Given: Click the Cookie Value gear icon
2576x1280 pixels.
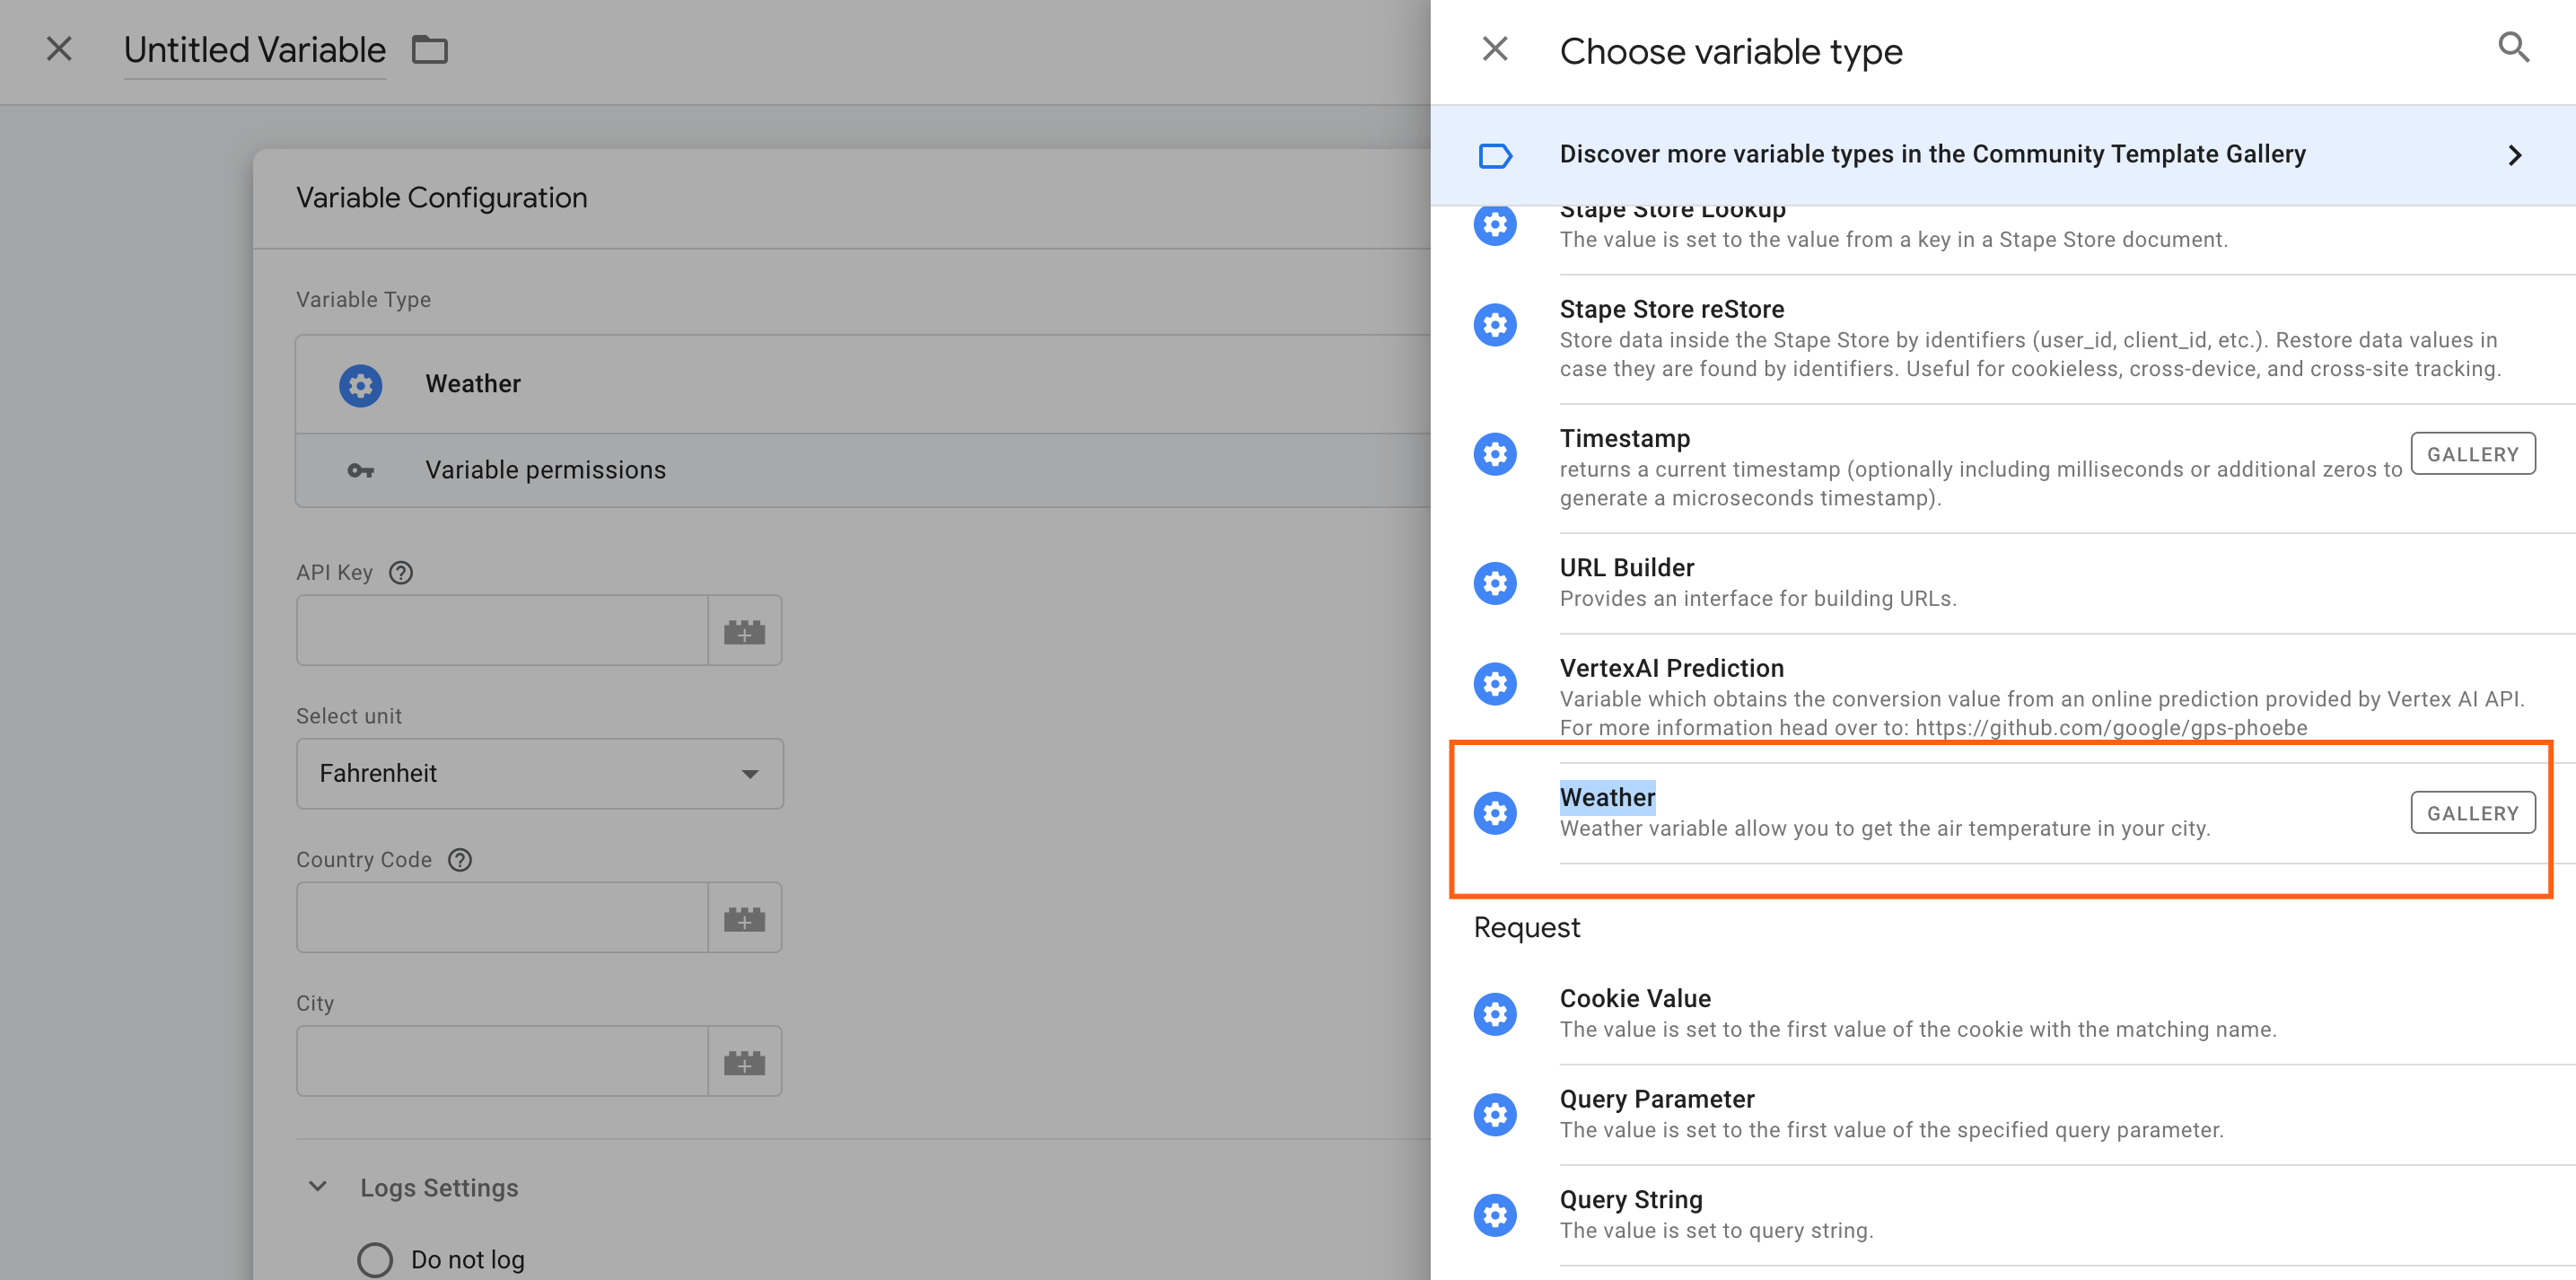Looking at the screenshot, I should [x=1495, y=1014].
